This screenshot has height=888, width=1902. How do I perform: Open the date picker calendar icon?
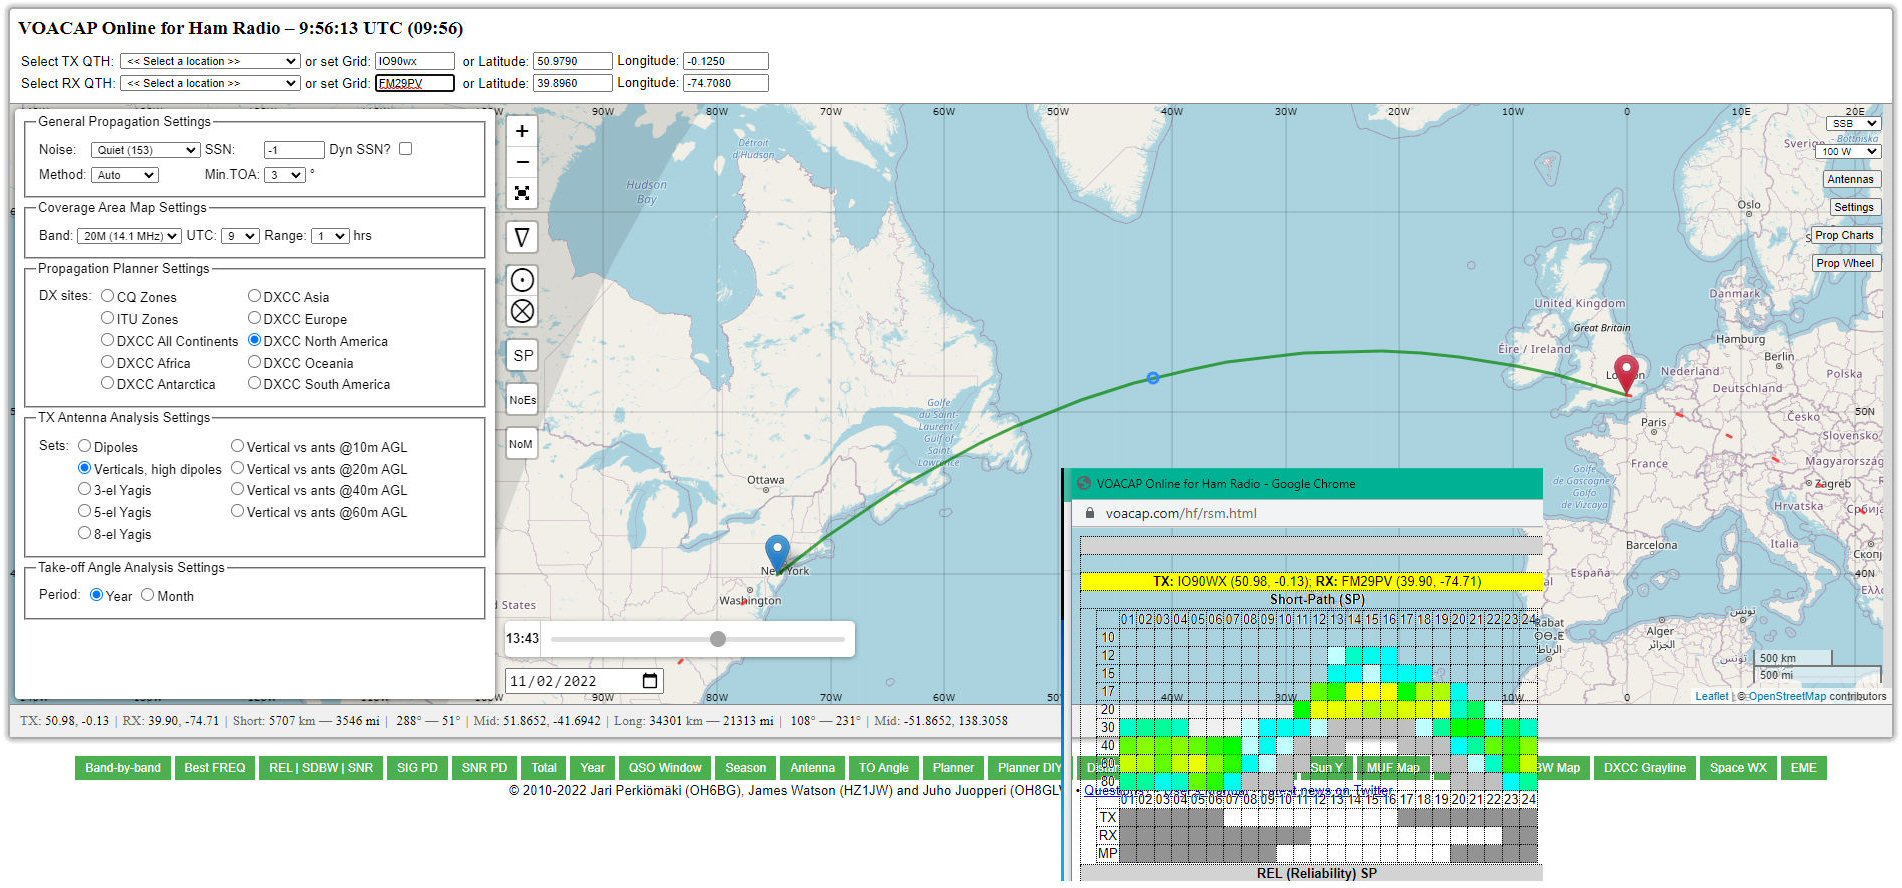(650, 681)
